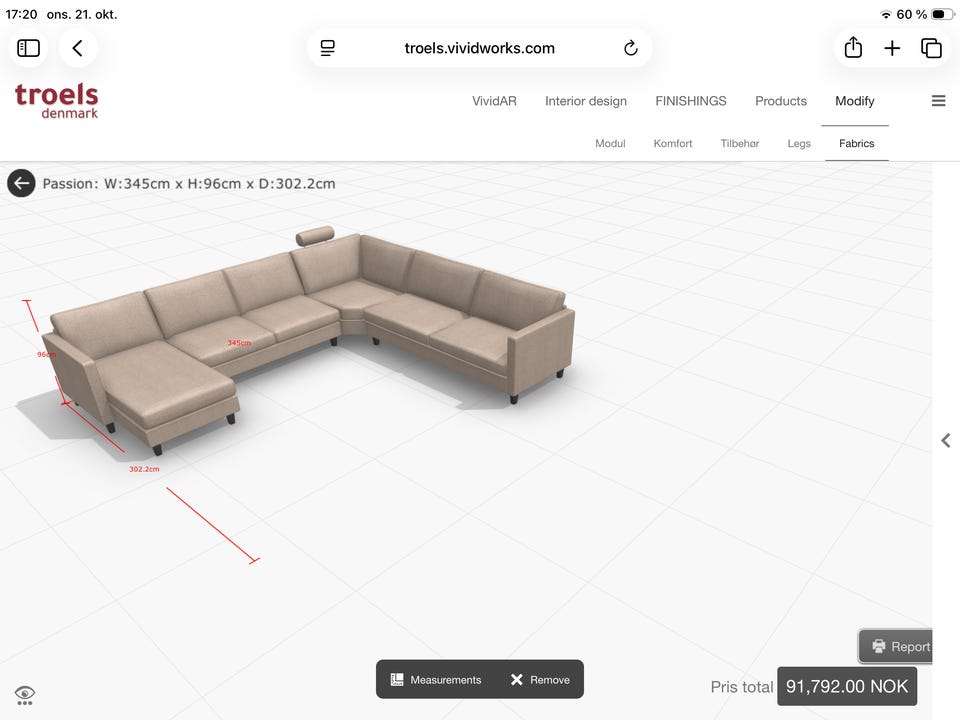Screen dimensions: 960x720
Task: Remove the selected sofa
Action: (540, 680)
